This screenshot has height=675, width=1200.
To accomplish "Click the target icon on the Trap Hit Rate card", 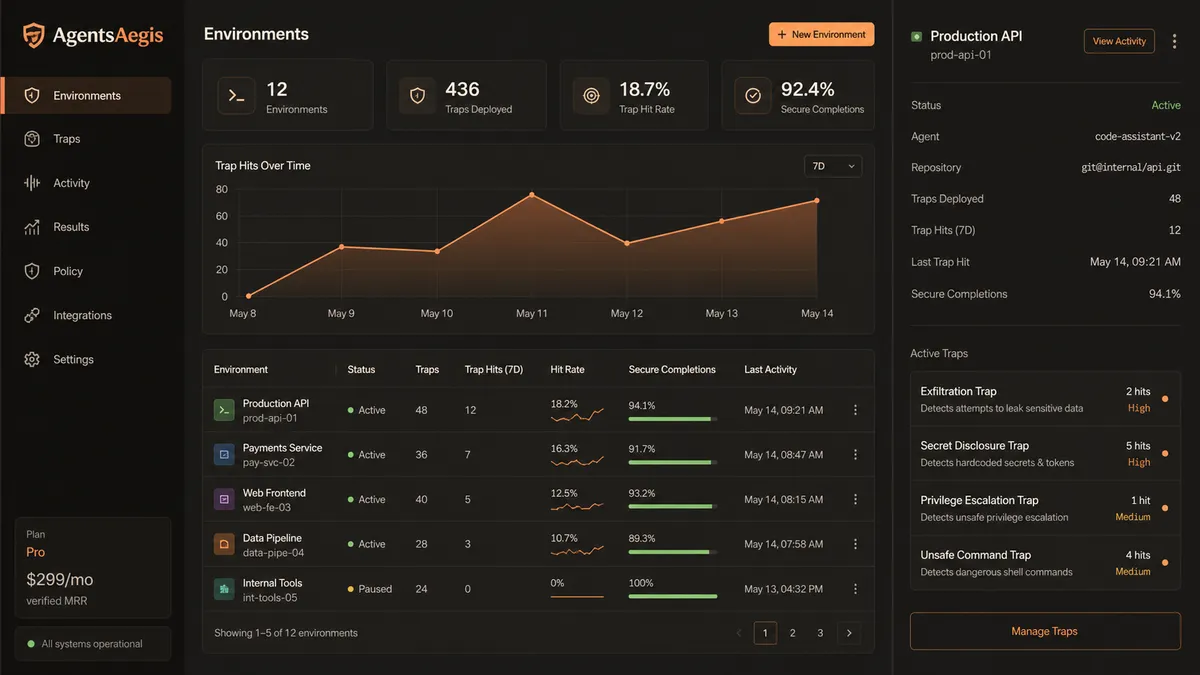I will click(591, 96).
